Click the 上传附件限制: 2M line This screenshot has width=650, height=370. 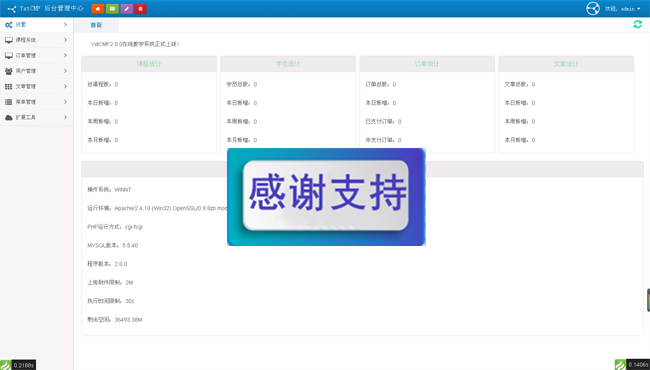[110, 283]
